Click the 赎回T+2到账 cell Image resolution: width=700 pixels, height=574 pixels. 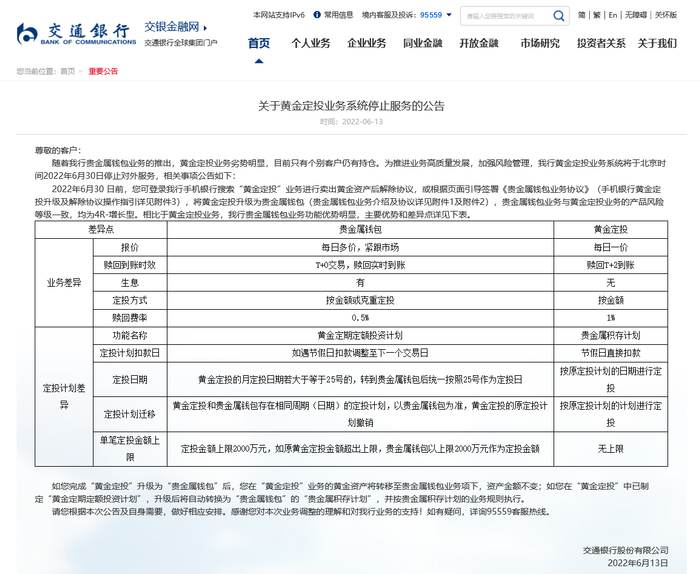[611, 265]
